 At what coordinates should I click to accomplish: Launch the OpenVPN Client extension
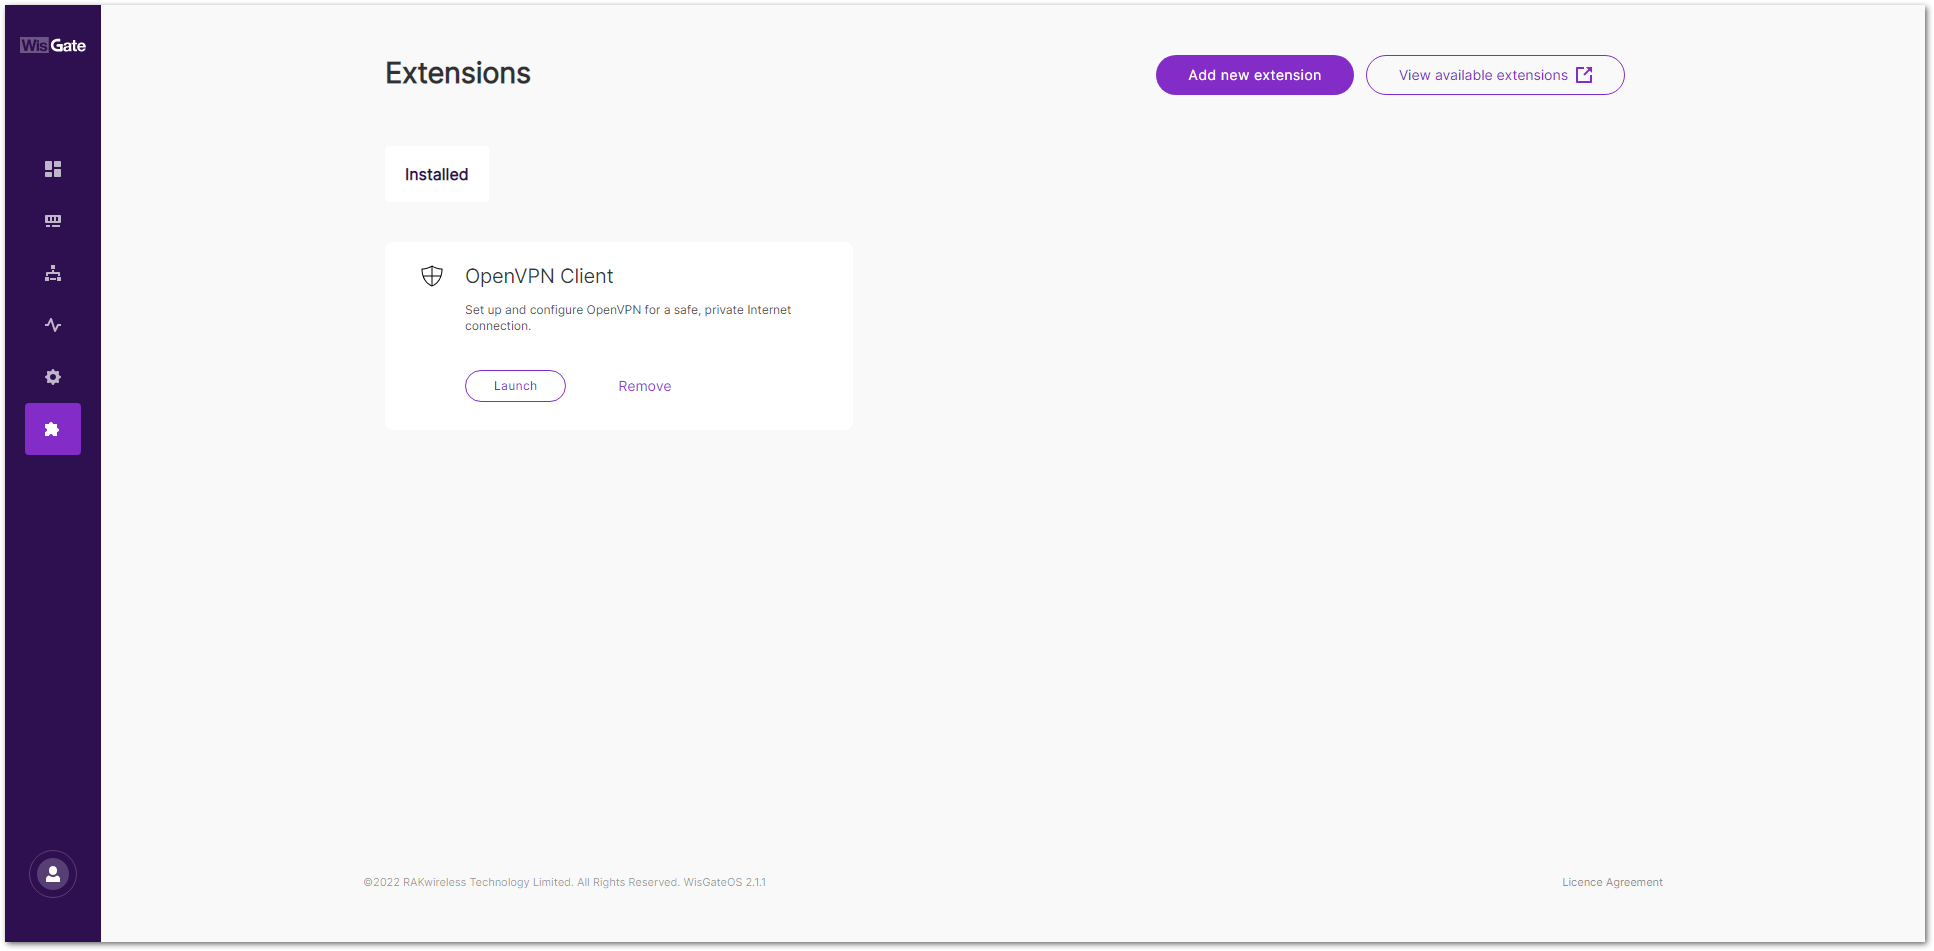(x=515, y=386)
